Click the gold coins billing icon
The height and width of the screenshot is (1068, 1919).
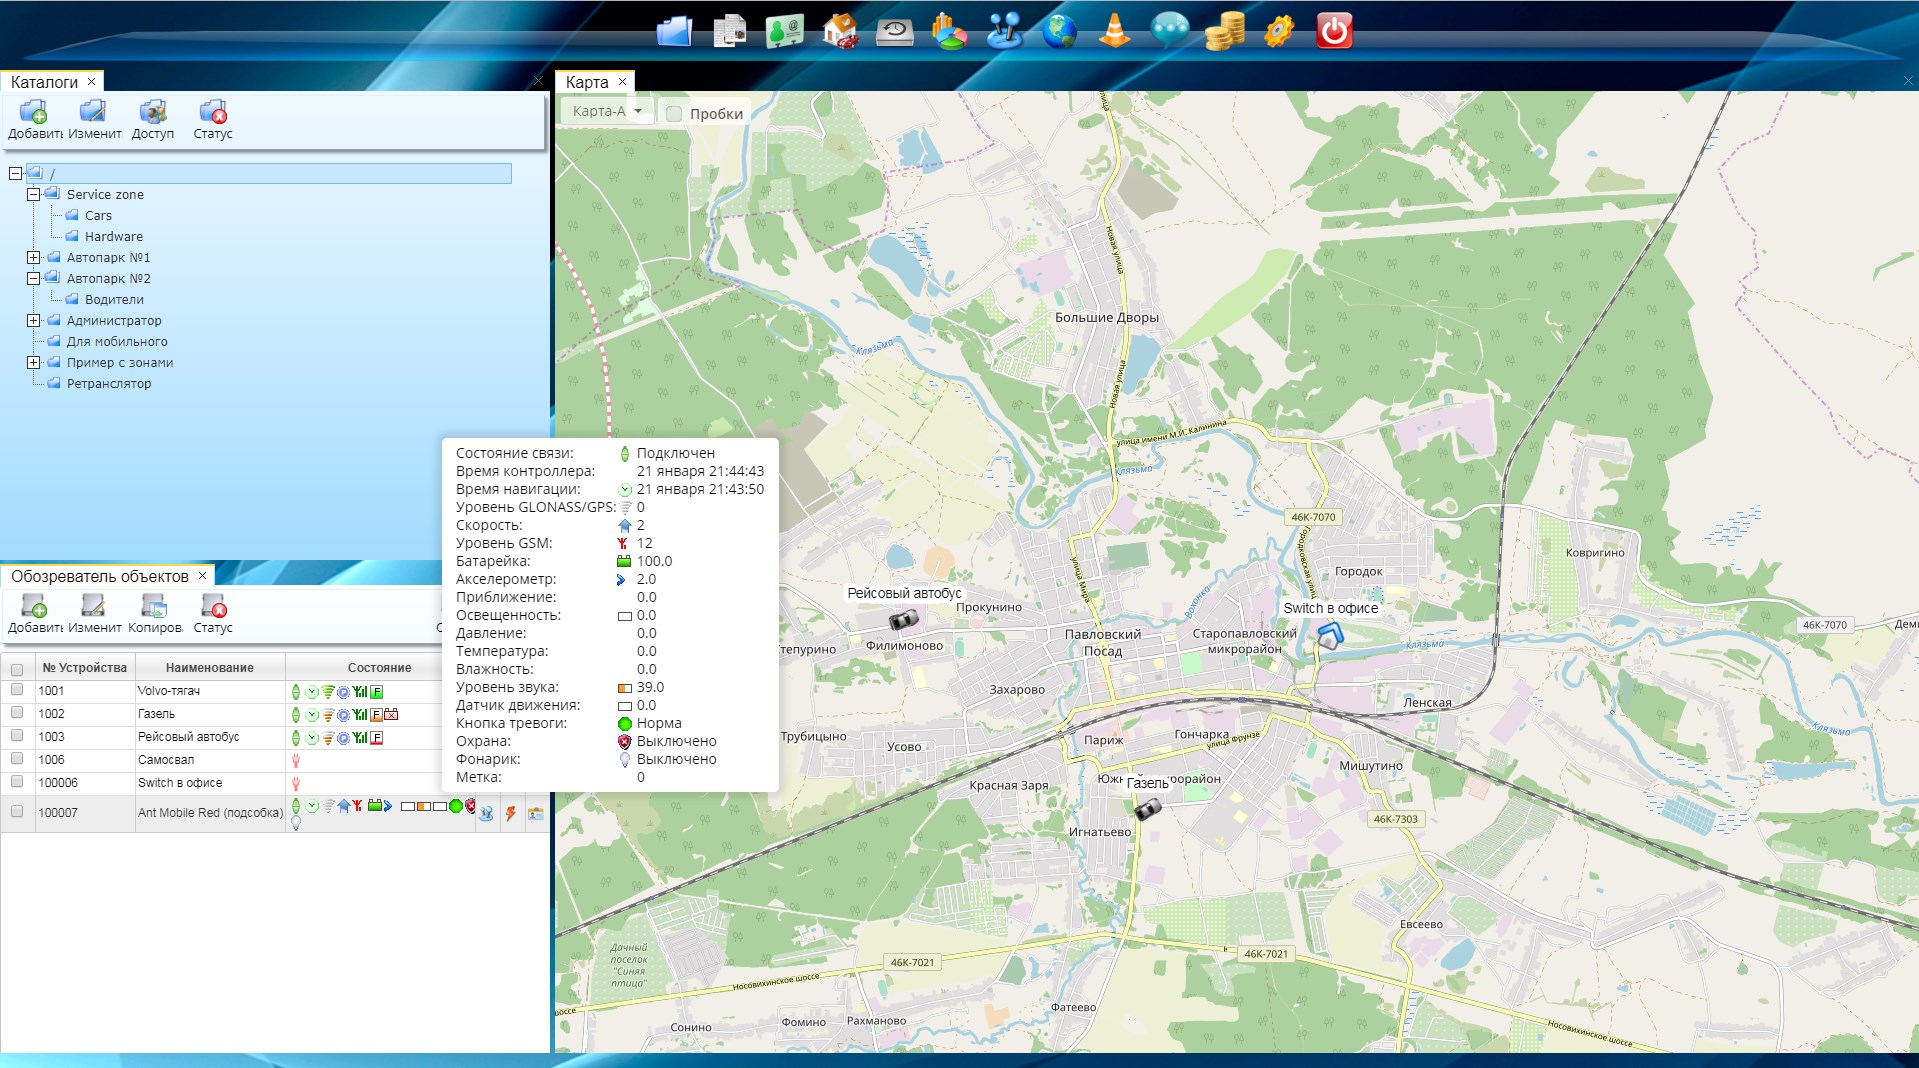1224,31
